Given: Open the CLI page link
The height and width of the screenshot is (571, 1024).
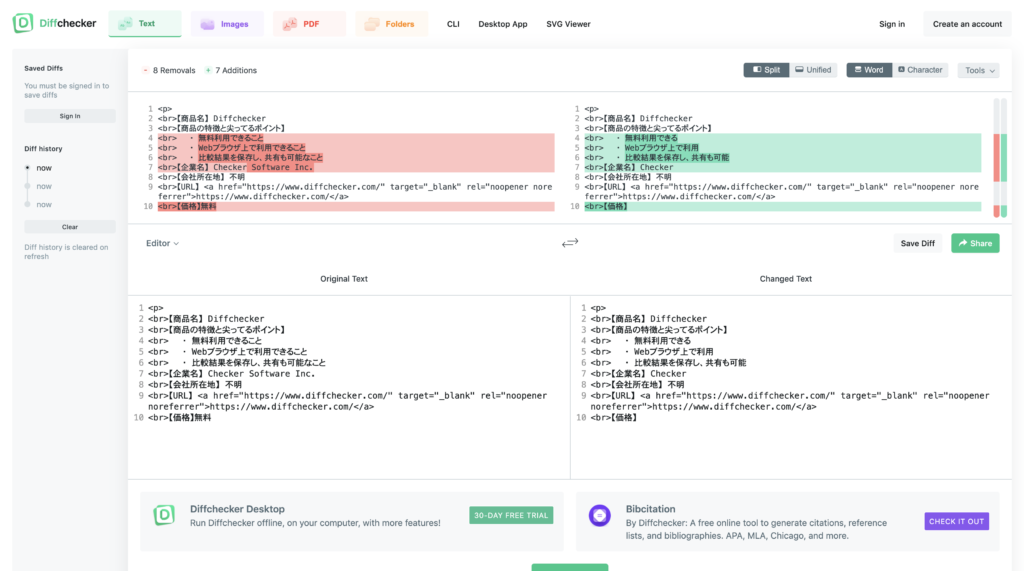Looking at the screenshot, I should point(453,24).
